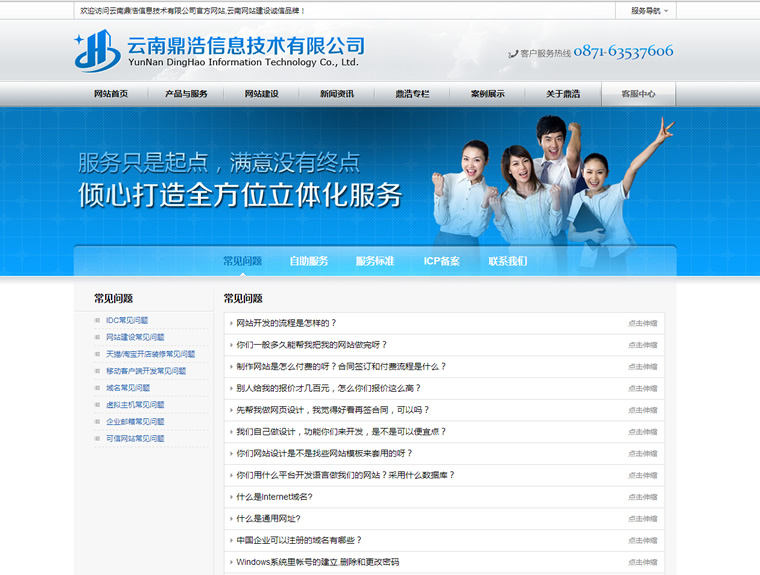Click 点击伸缩 for '什么是通用网址?'
The height and width of the screenshot is (575, 760).
pyautogui.click(x=642, y=519)
